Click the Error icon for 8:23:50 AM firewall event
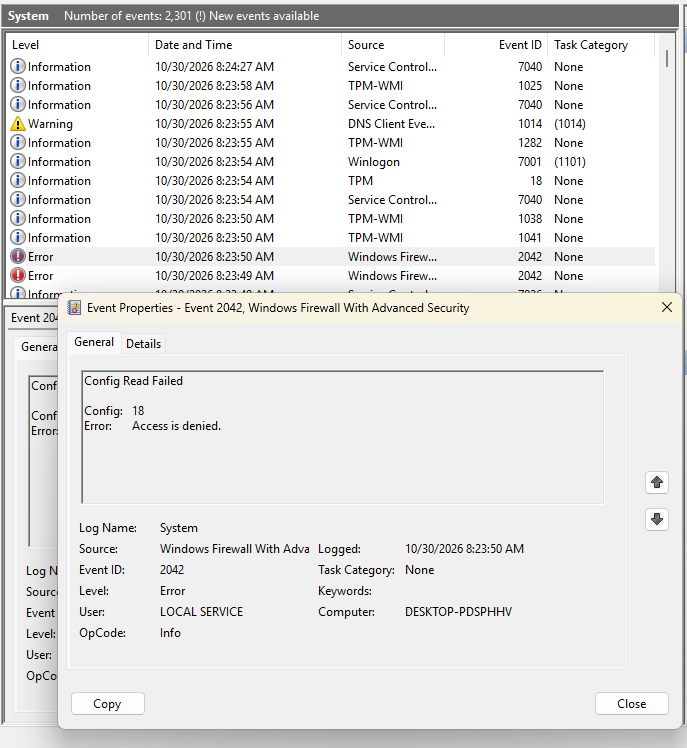 point(18,257)
